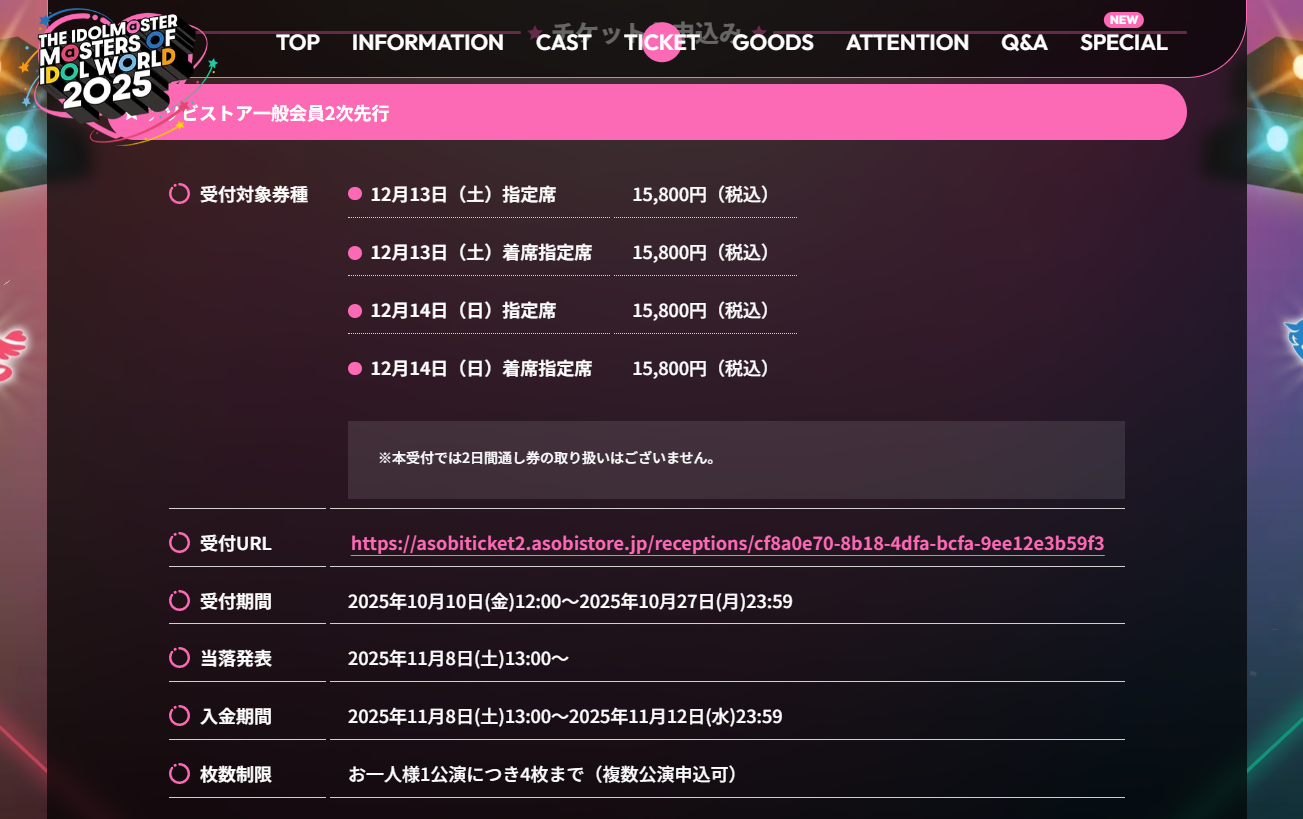Click the payment period ending 2025年11月12日
The height and width of the screenshot is (819, 1303).
pyautogui.click(x=565, y=716)
